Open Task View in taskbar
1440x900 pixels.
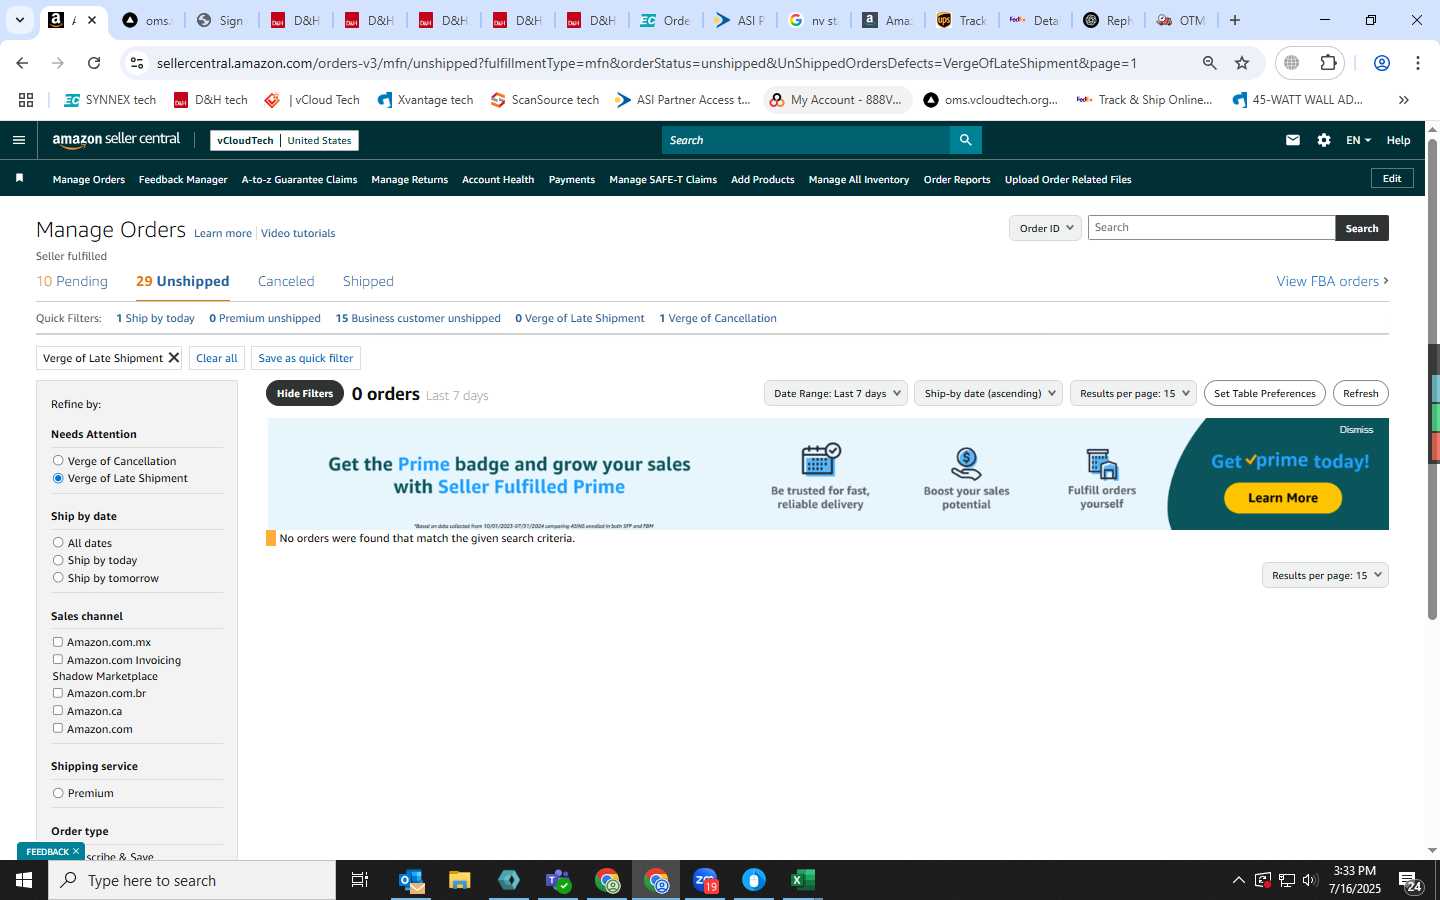[359, 880]
